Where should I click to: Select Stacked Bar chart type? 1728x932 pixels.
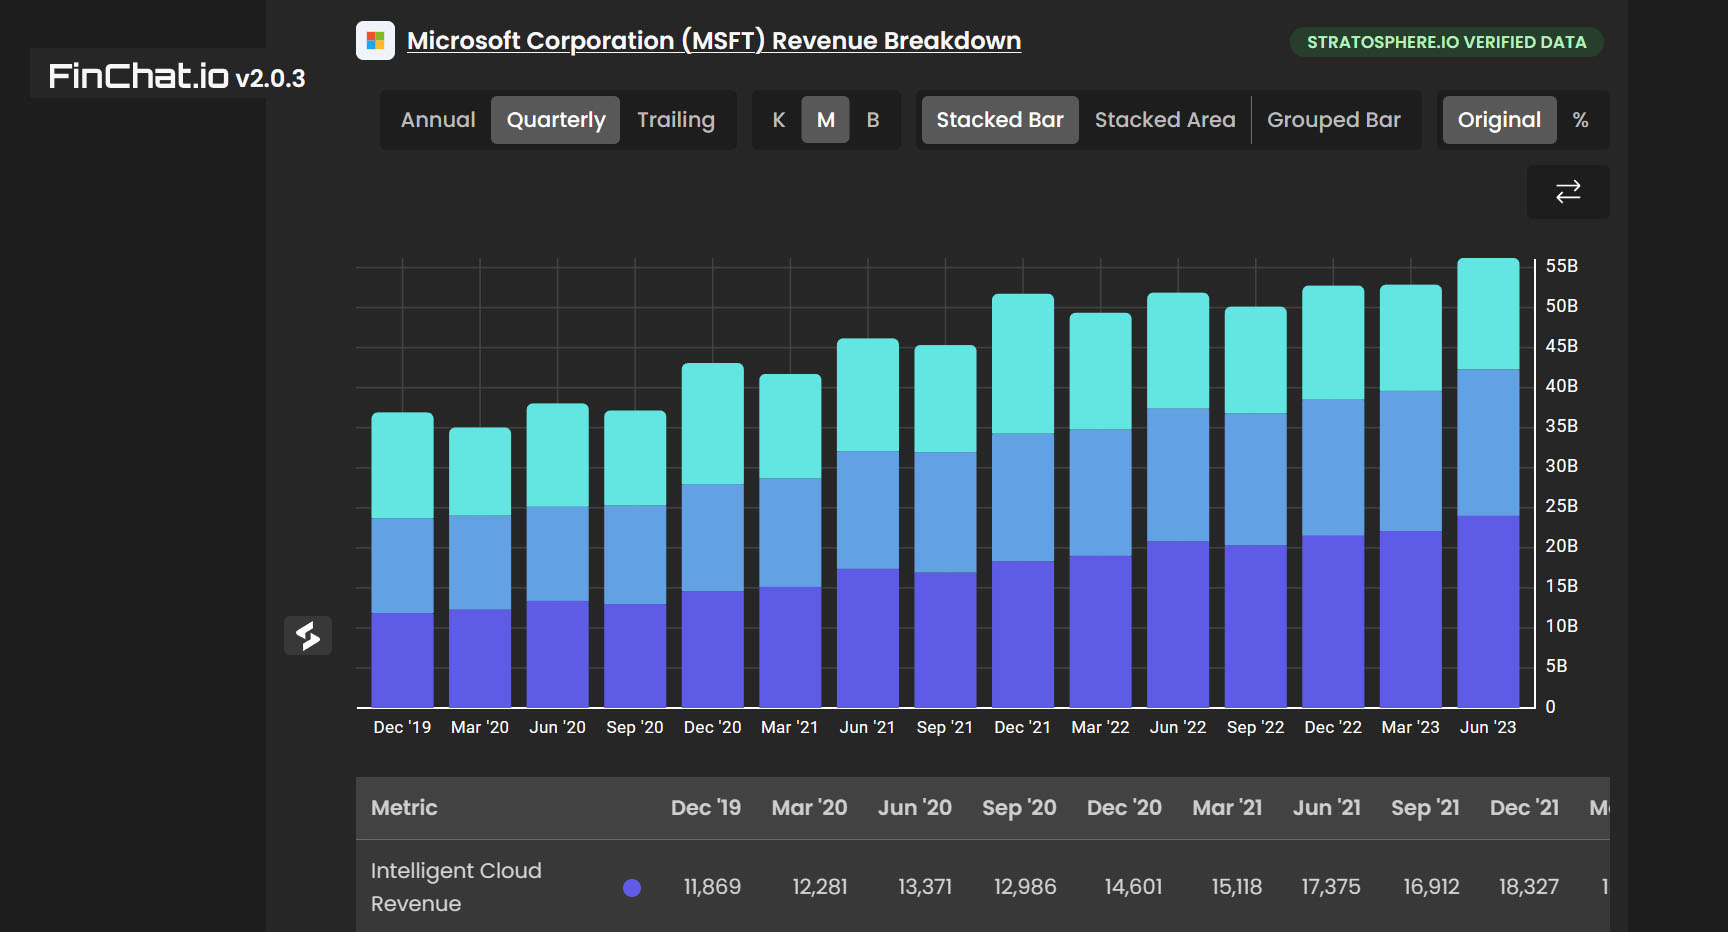click(999, 120)
